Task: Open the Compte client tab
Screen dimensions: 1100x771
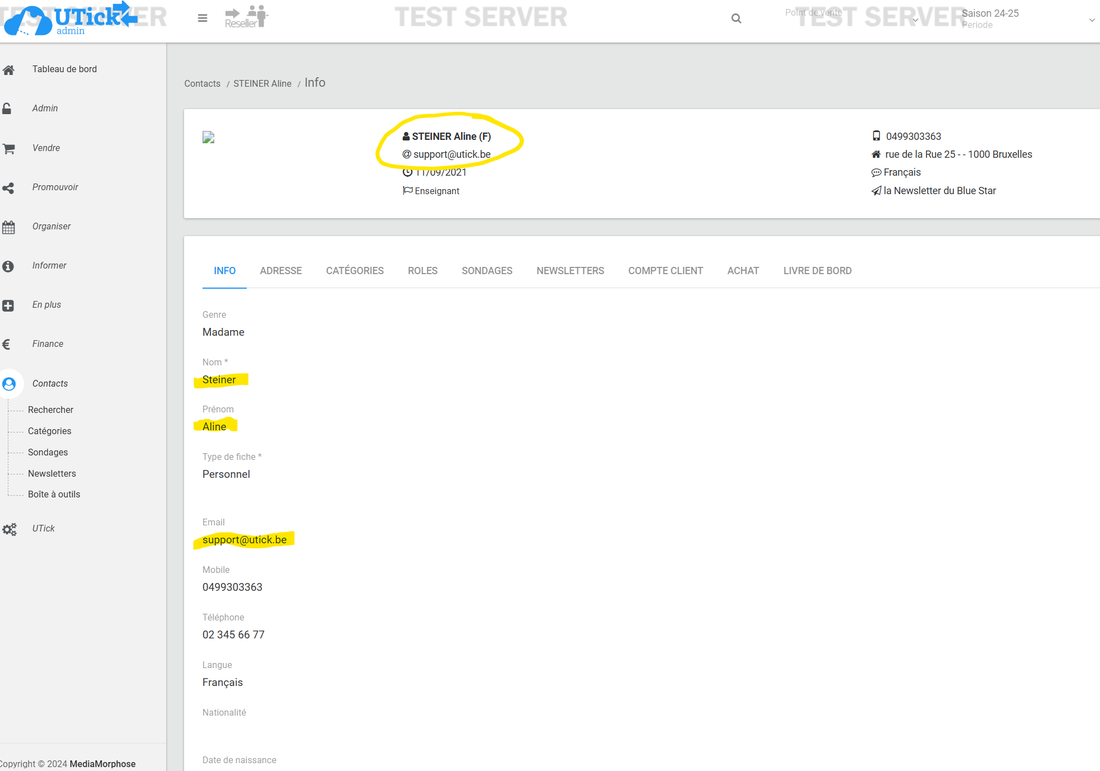Action: pyautogui.click(x=665, y=271)
